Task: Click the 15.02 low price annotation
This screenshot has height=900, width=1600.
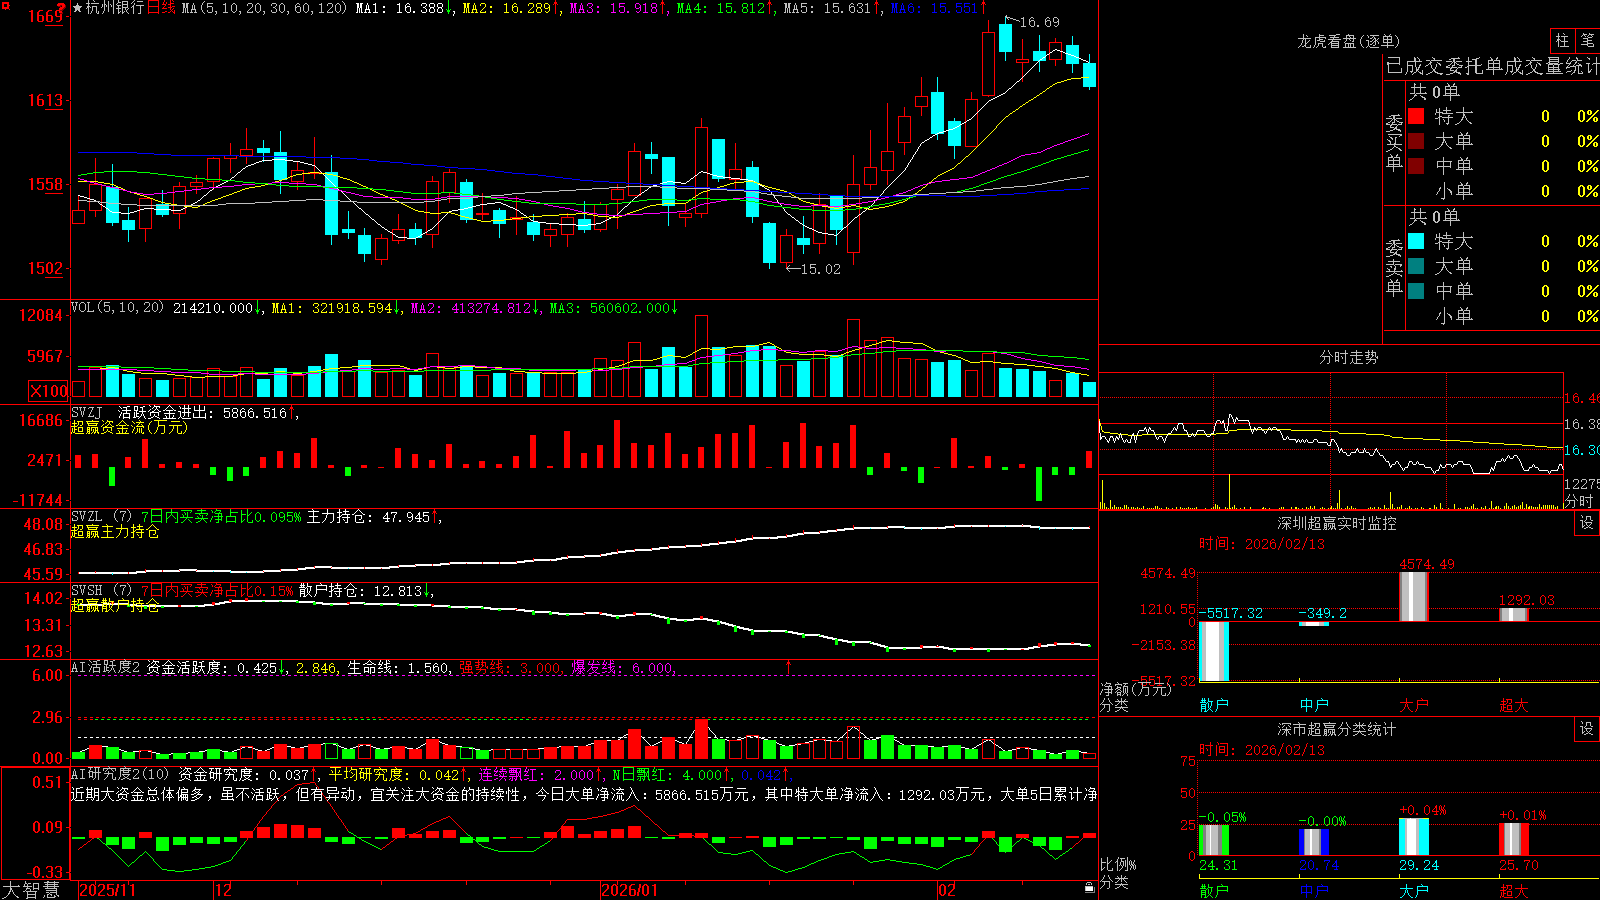Action: [821, 269]
